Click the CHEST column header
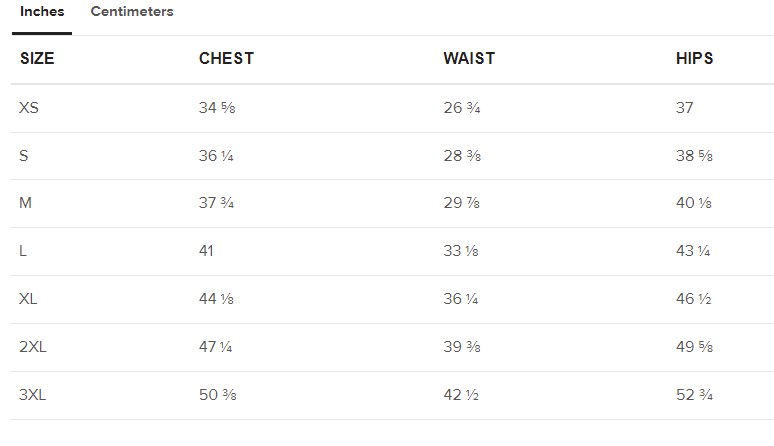Image resolution: width=774 pixels, height=446 pixels. [x=226, y=59]
